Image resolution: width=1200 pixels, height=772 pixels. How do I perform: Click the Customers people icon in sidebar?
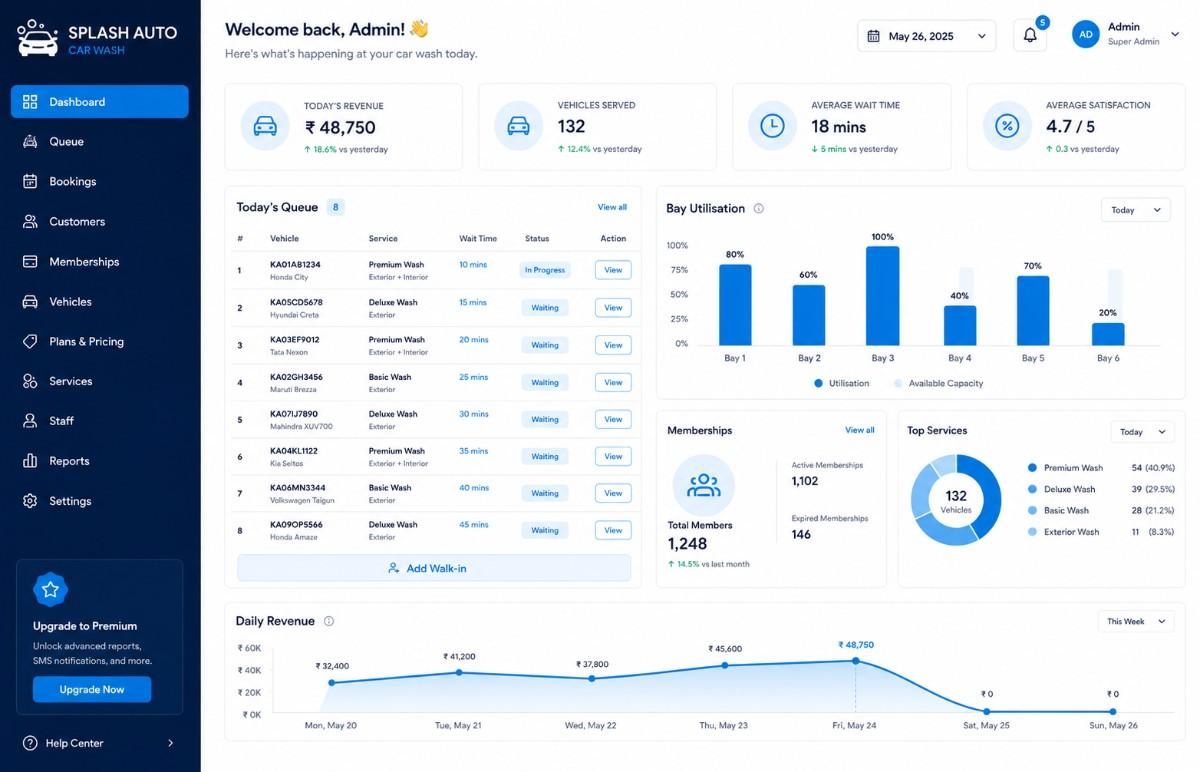coord(30,222)
